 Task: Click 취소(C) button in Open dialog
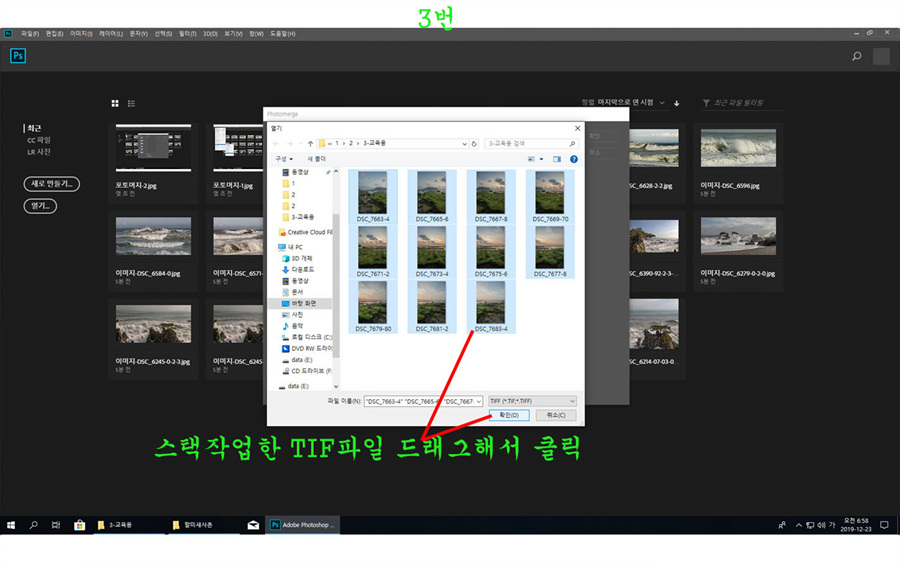click(556, 415)
